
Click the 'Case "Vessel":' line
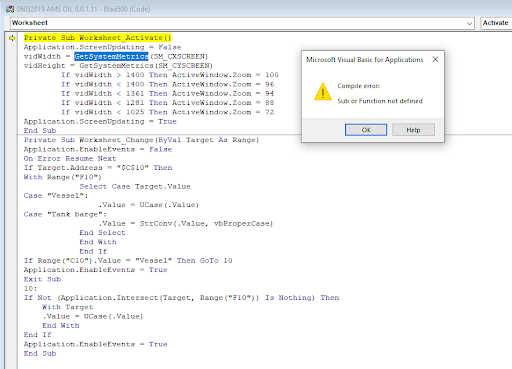point(56,196)
